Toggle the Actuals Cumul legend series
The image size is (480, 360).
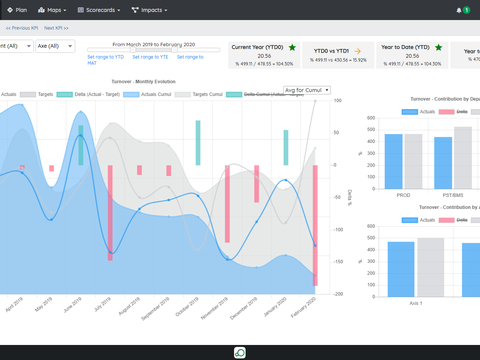pyautogui.click(x=147, y=94)
